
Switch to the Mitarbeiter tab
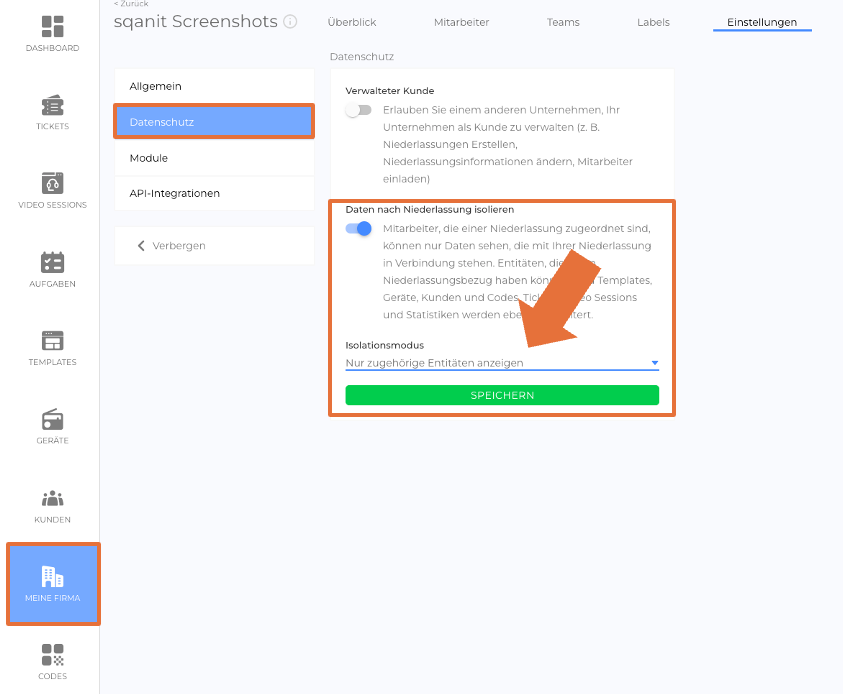pos(461,22)
